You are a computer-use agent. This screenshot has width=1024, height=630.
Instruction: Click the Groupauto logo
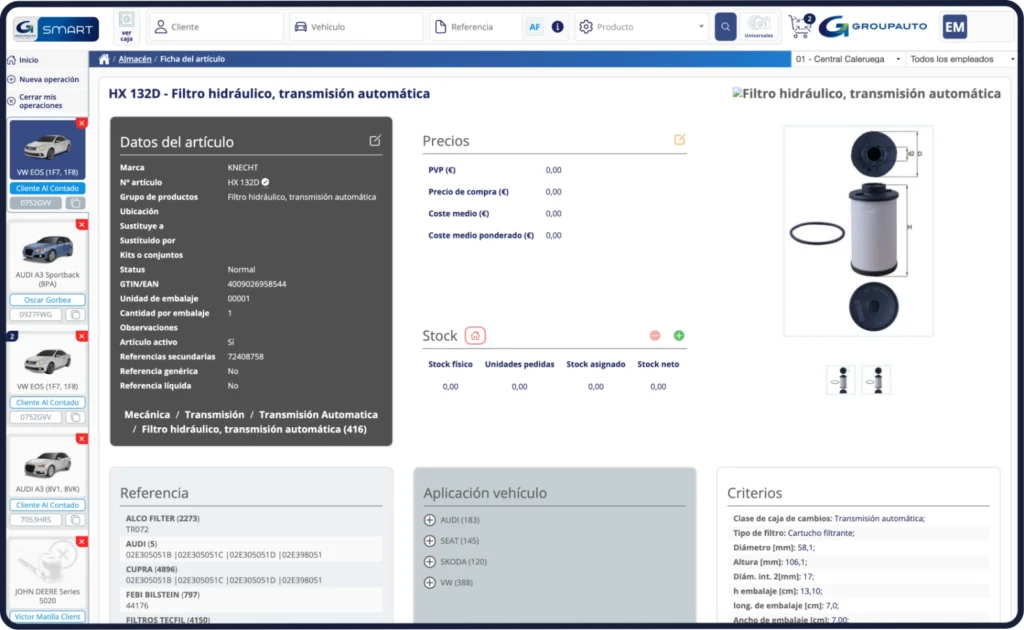click(873, 27)
